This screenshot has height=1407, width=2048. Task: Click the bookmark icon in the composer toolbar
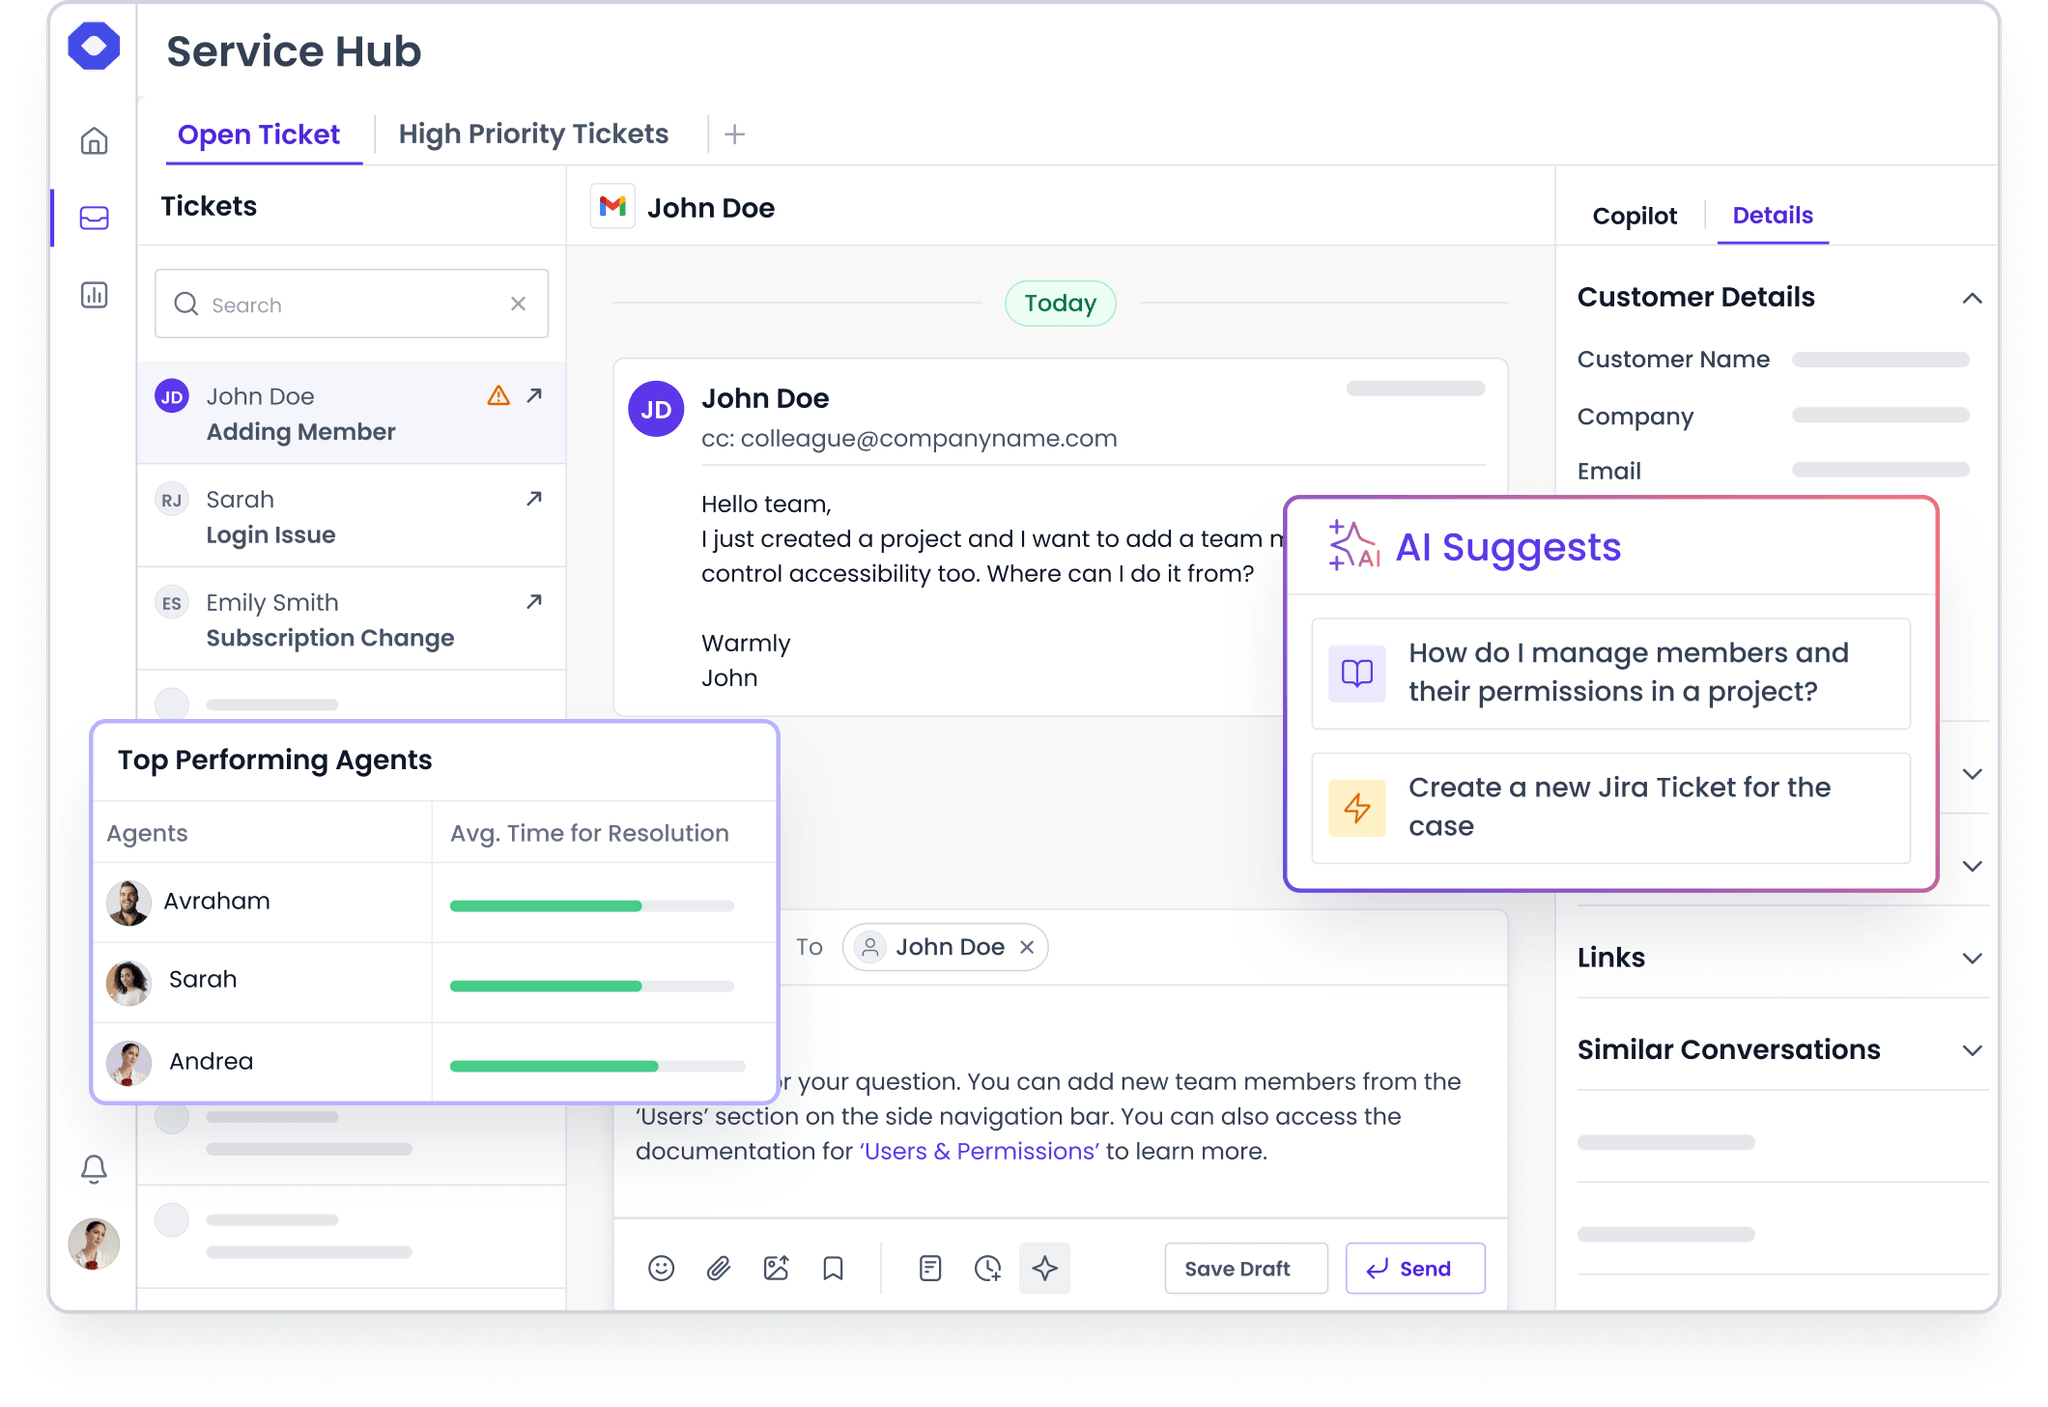[x=833, y=1268]
